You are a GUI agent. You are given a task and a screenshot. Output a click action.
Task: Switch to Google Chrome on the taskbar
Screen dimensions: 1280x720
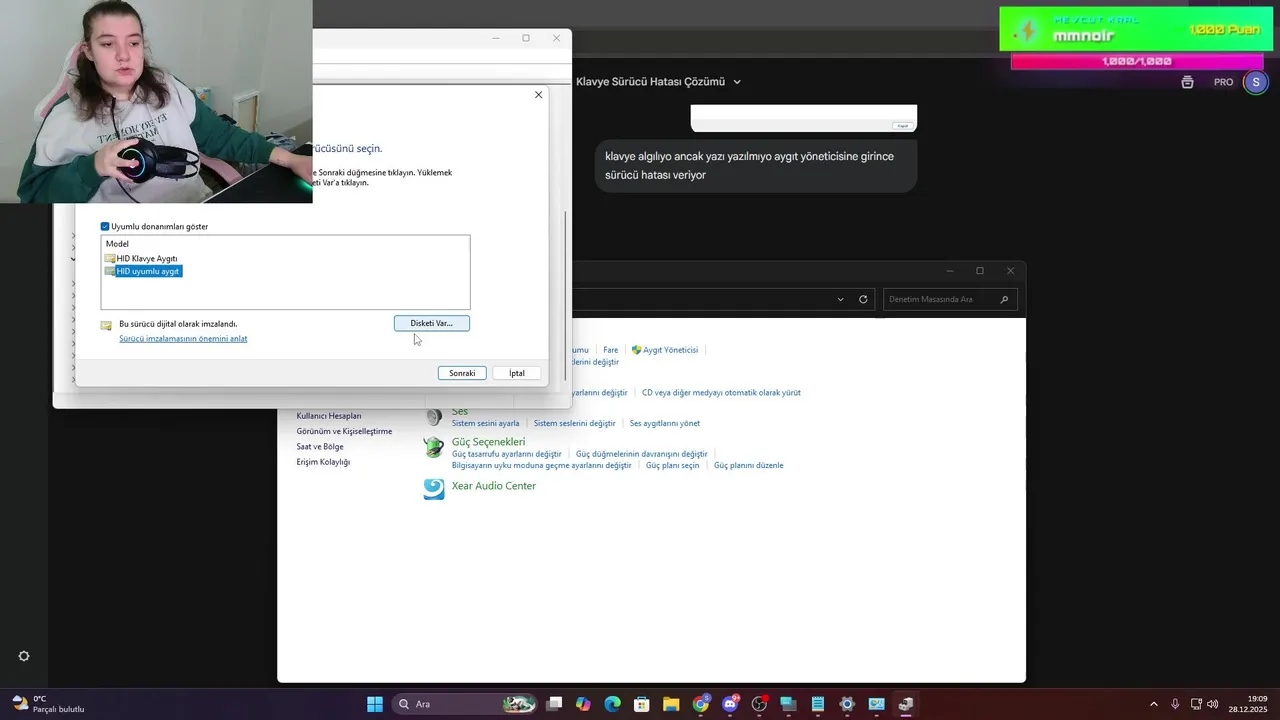[701, 704]
